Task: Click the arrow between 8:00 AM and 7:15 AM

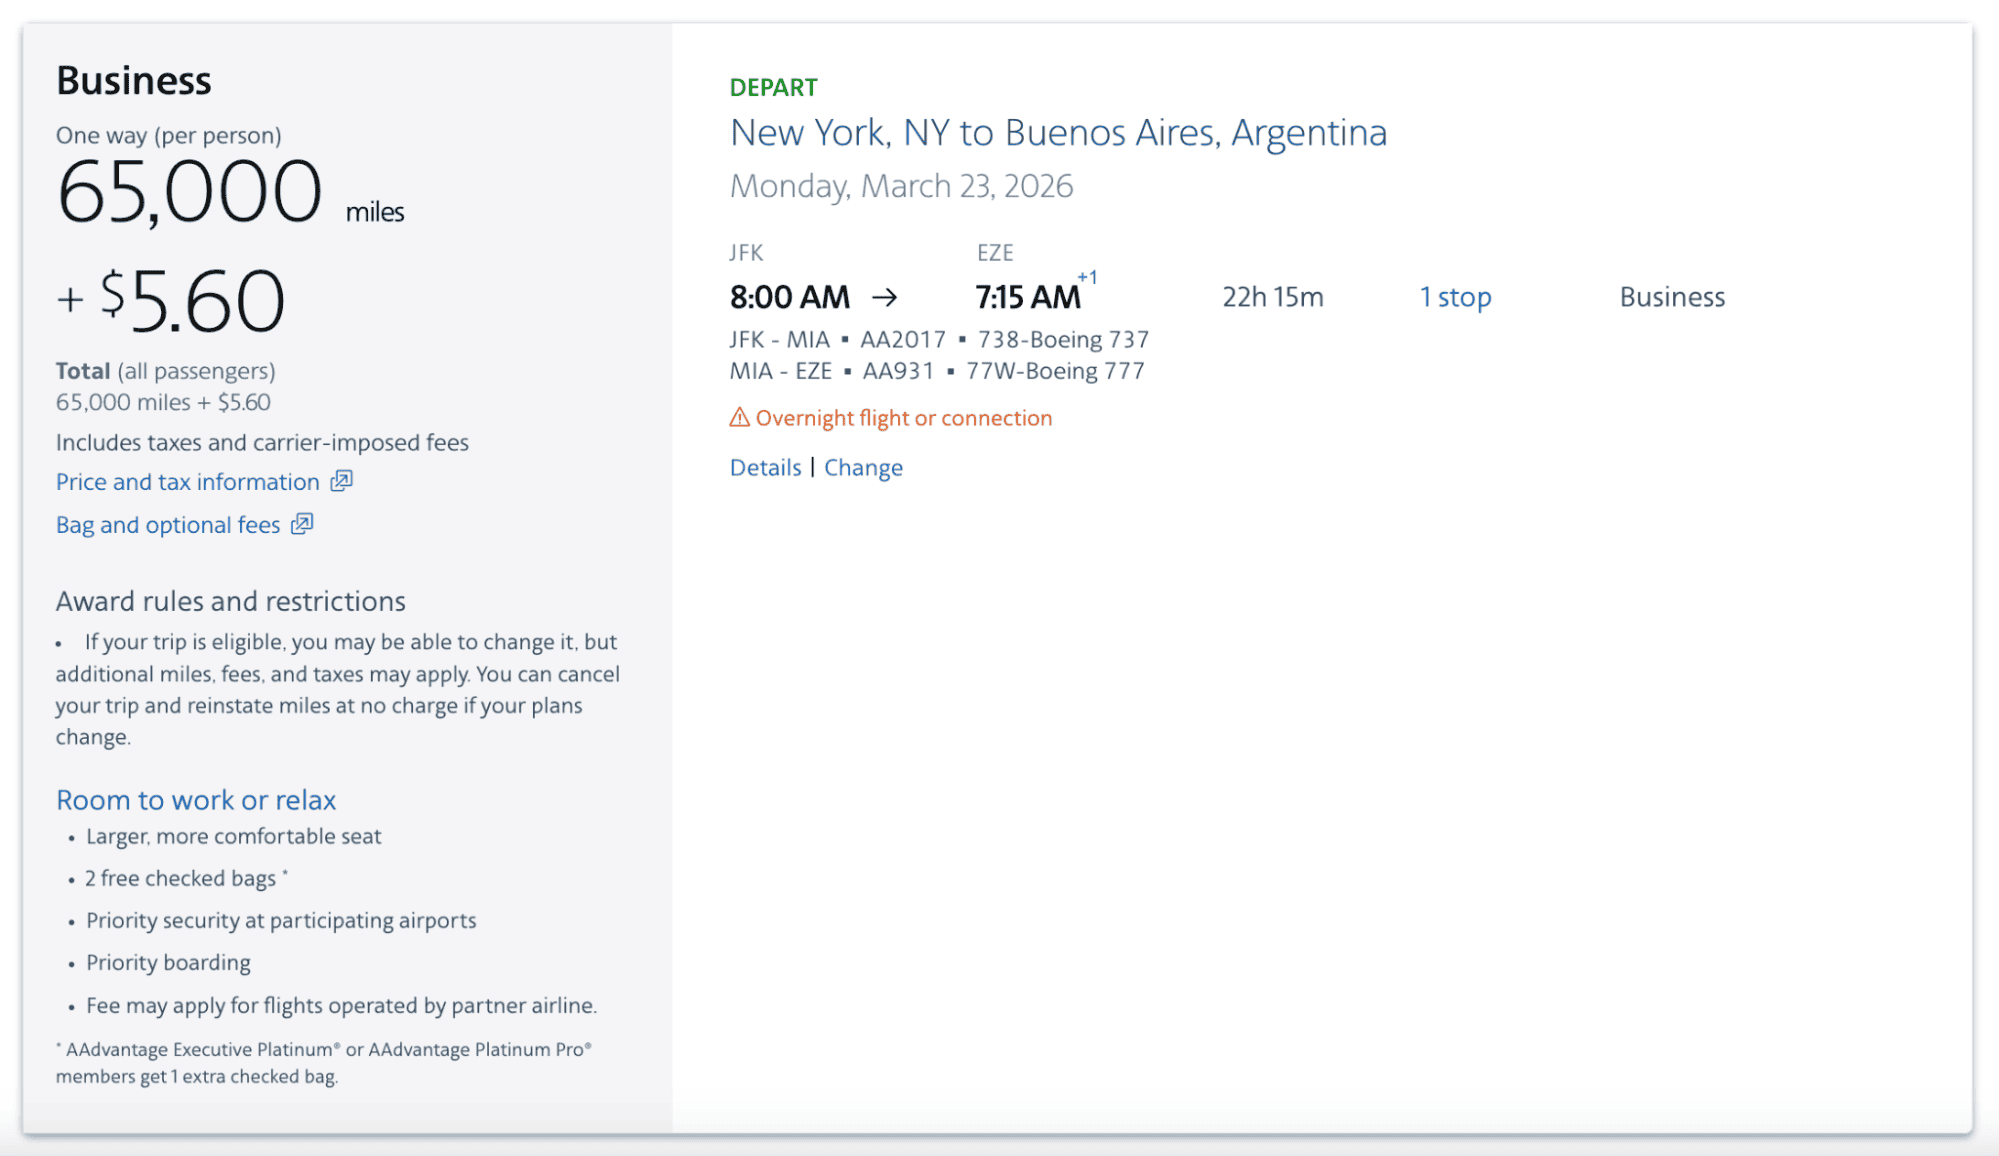Action: point(886,296)
